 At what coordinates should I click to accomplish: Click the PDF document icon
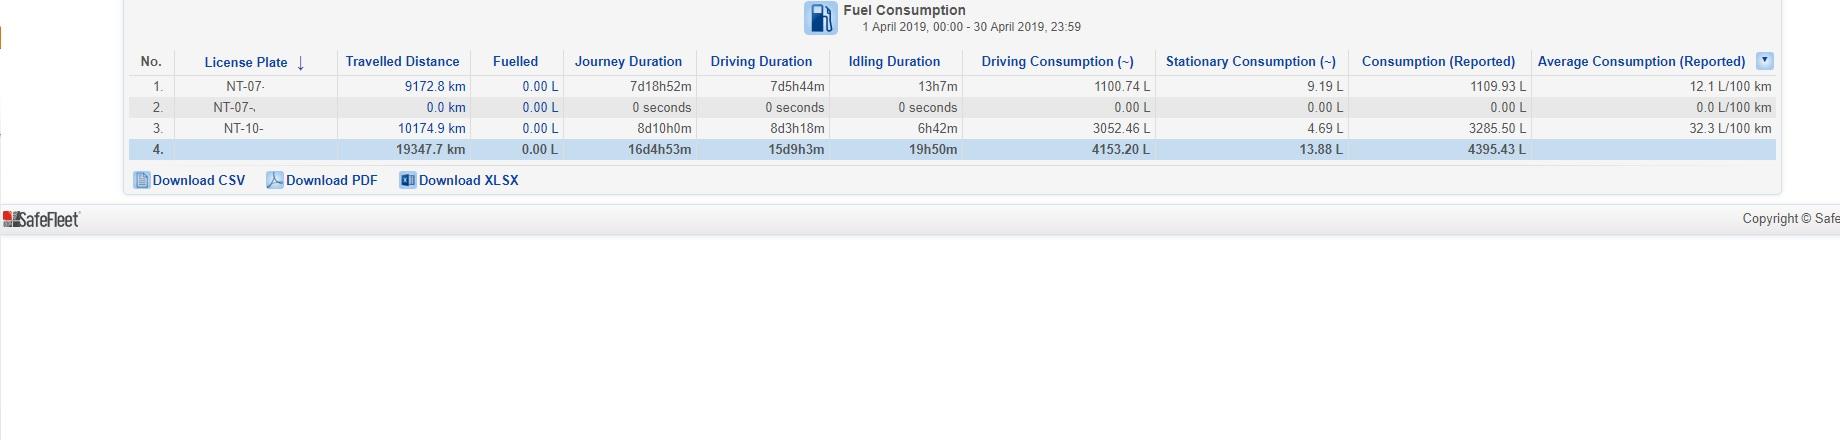[274, 180]
